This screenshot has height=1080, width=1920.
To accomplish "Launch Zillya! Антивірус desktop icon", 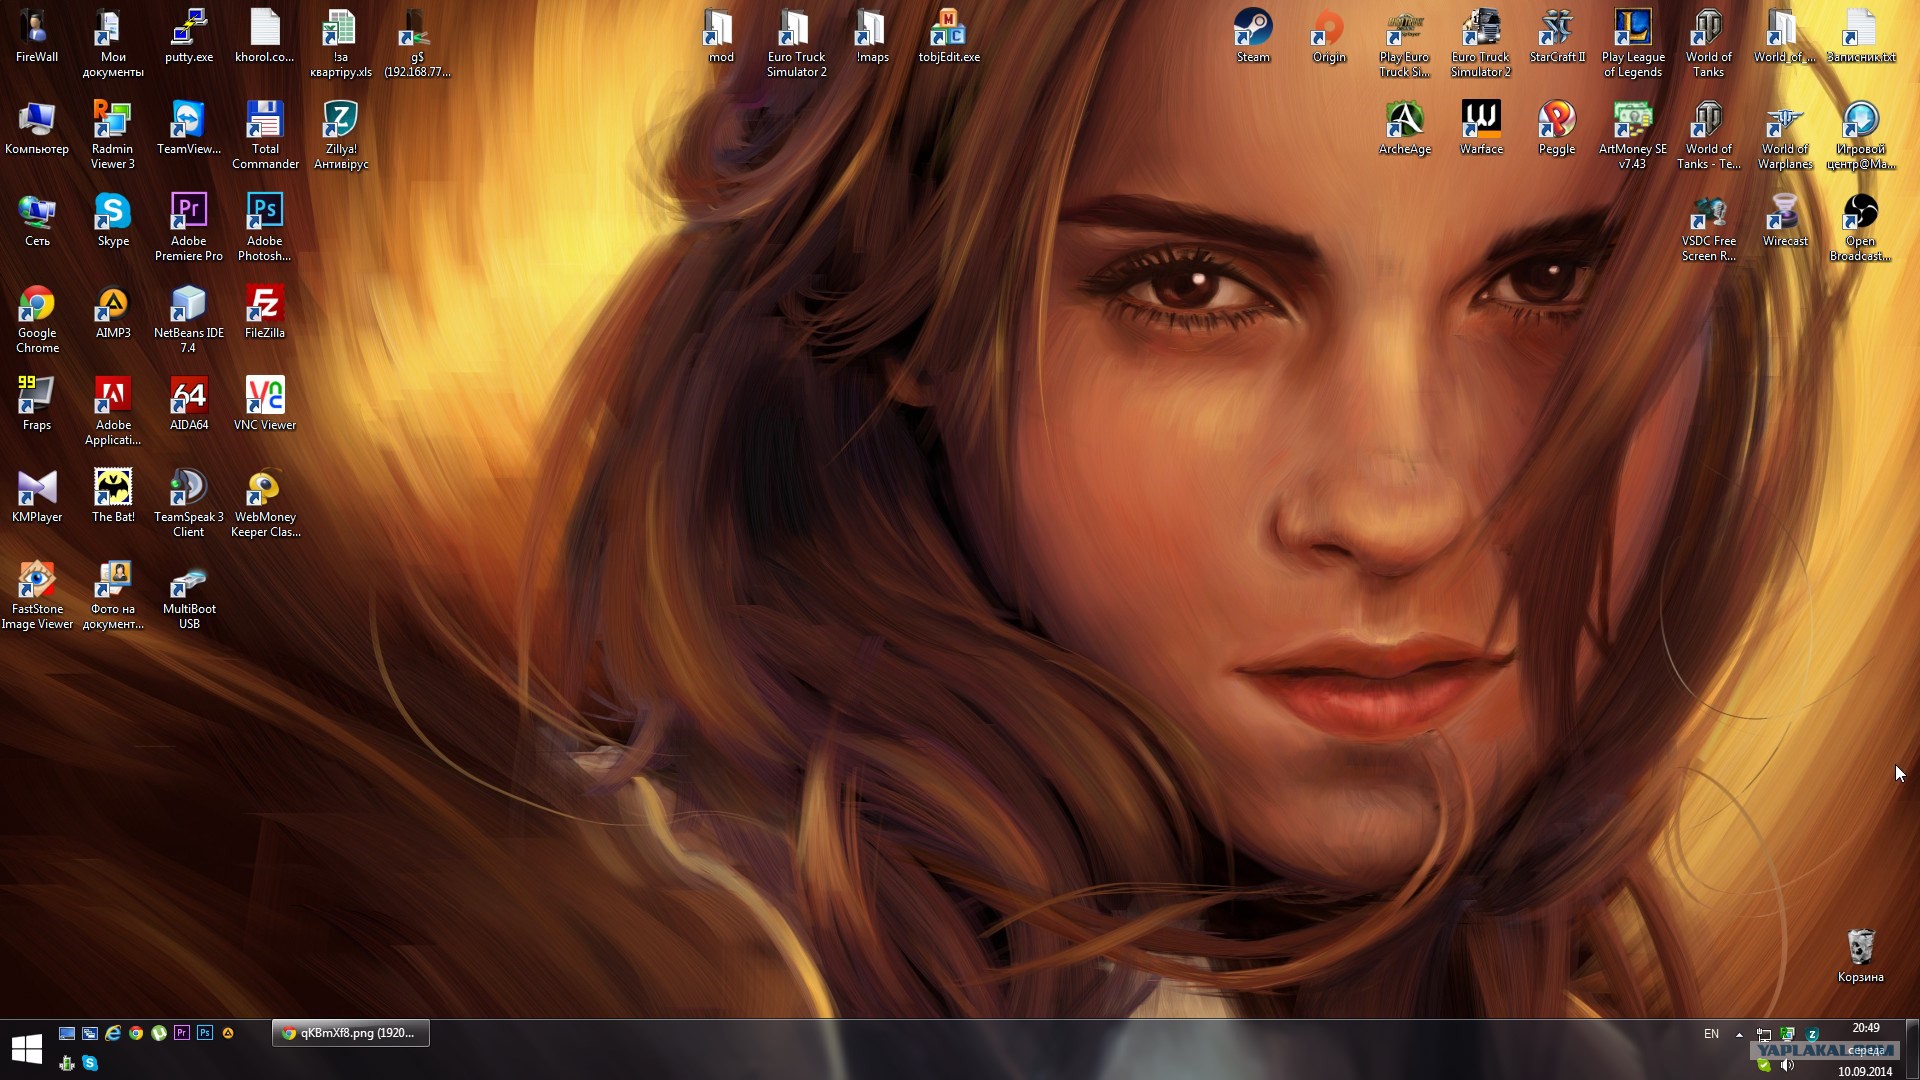I will [x=341, y=135].
